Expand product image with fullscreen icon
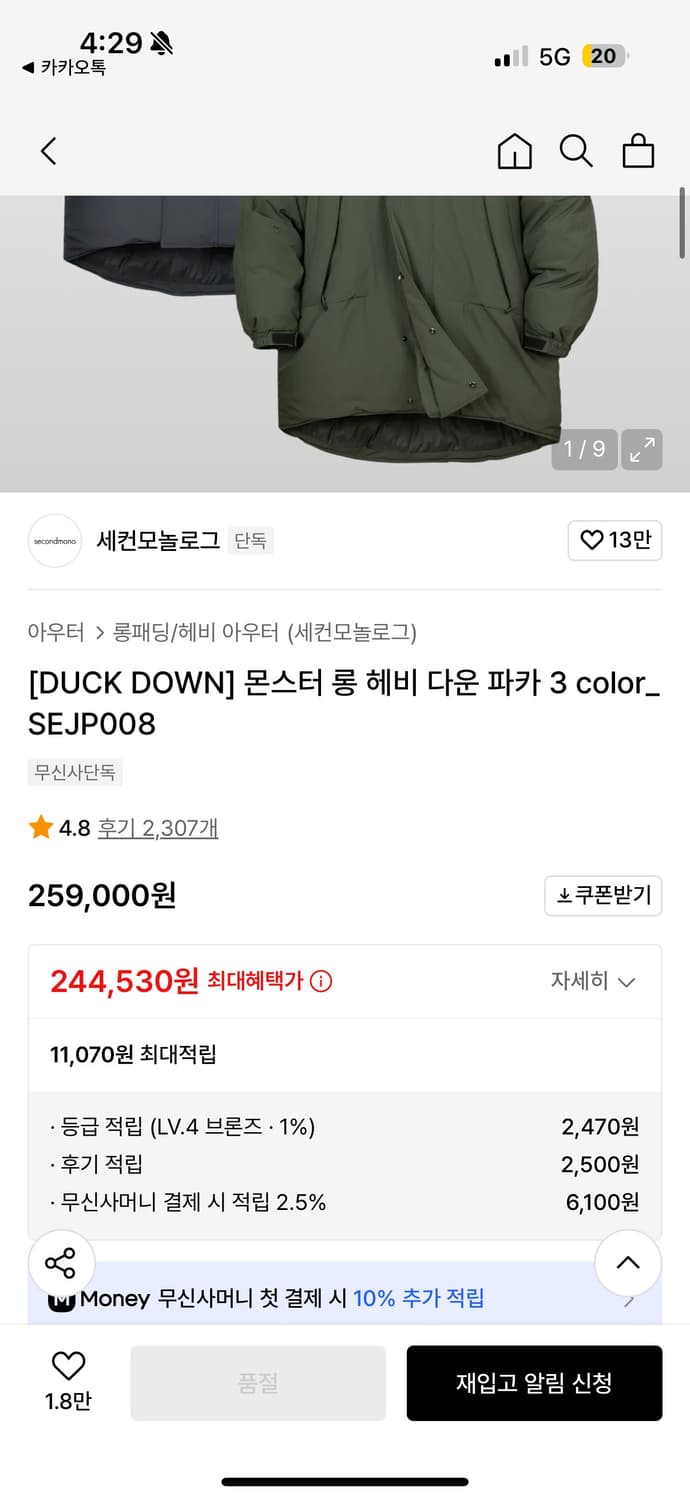 (641, 449)
